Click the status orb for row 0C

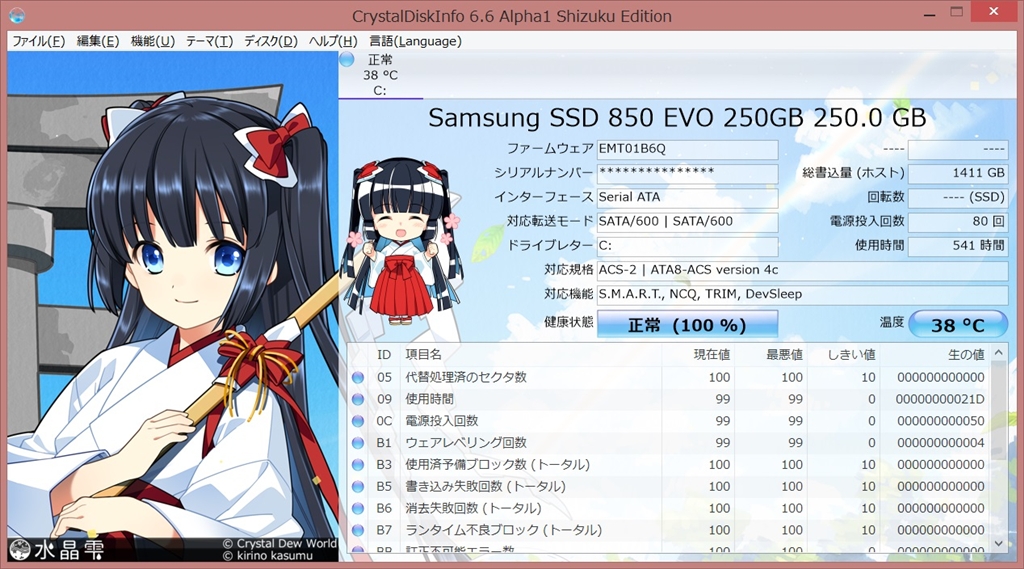tap(358, 421)
